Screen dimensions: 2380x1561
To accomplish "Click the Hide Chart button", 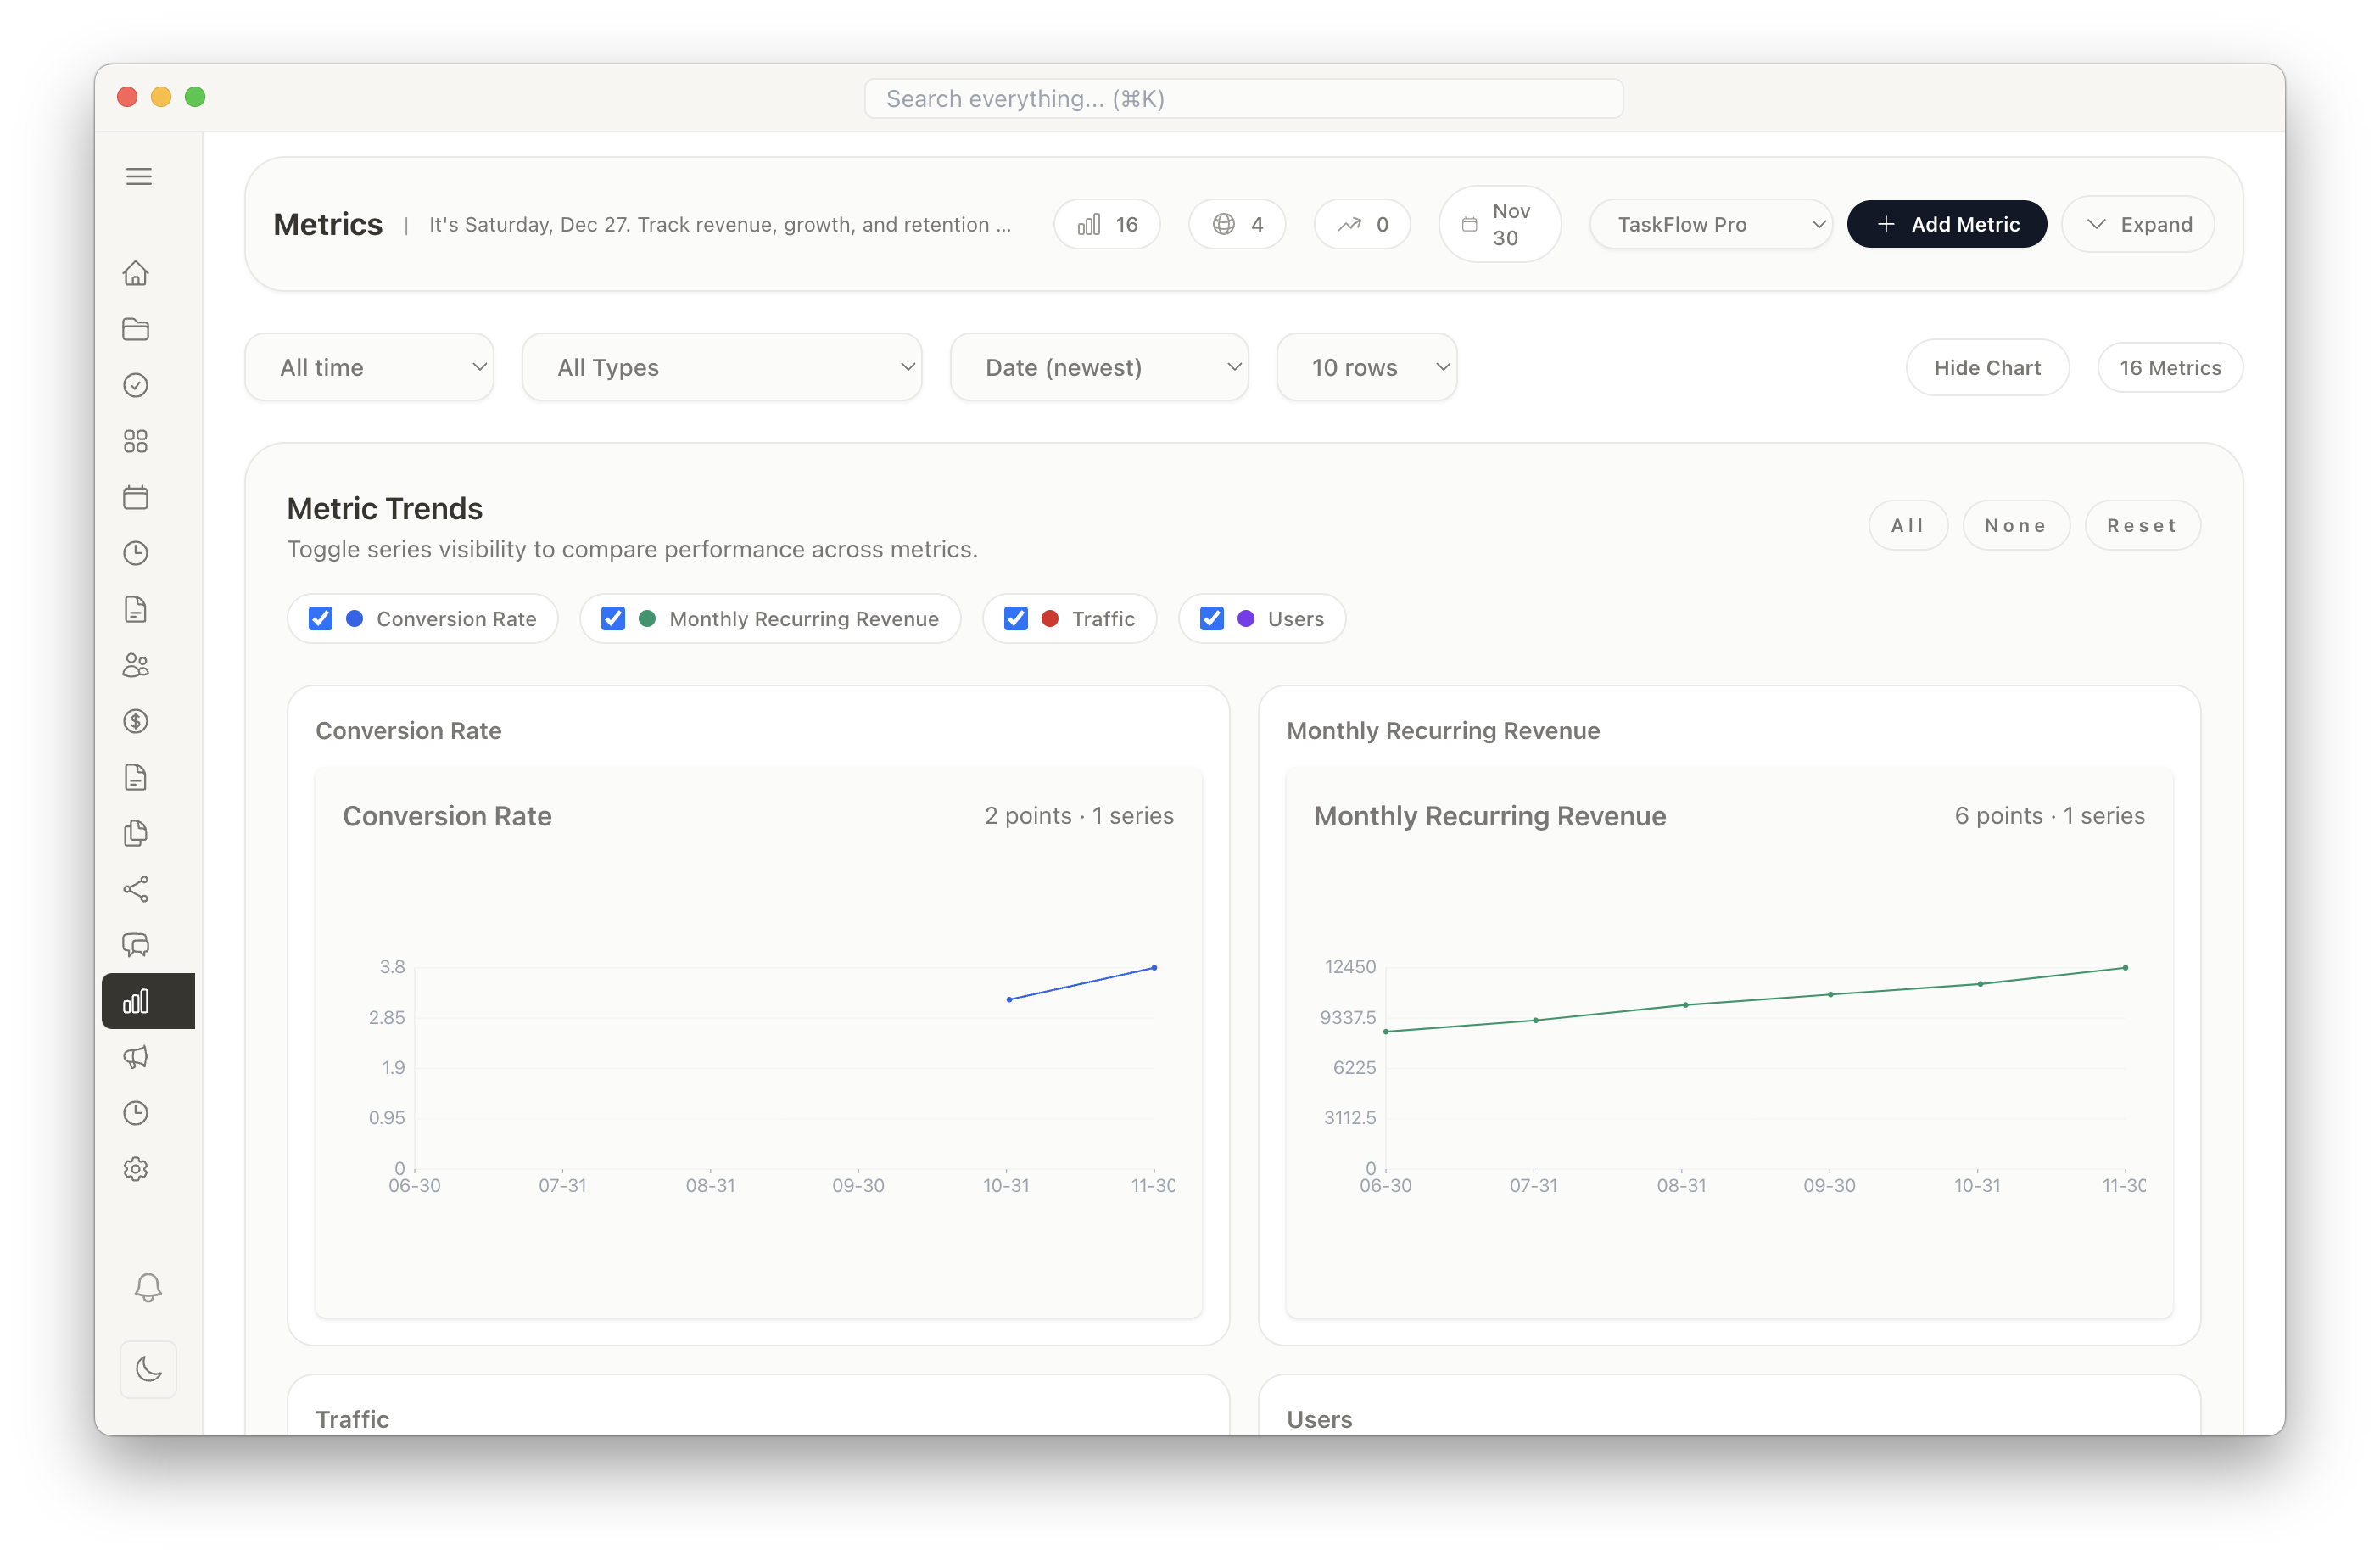I will coord(1987,367).
